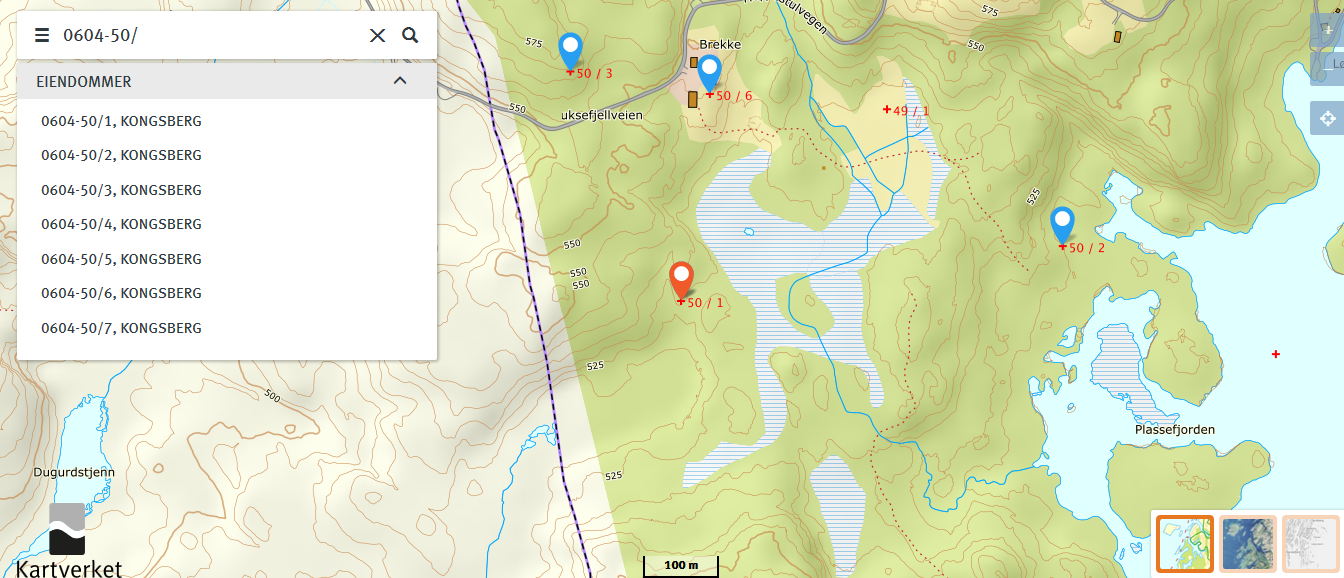The image size is (1344, 578).
Task: Click the EIENDOMMER section header
Action: tap(227, 81)
